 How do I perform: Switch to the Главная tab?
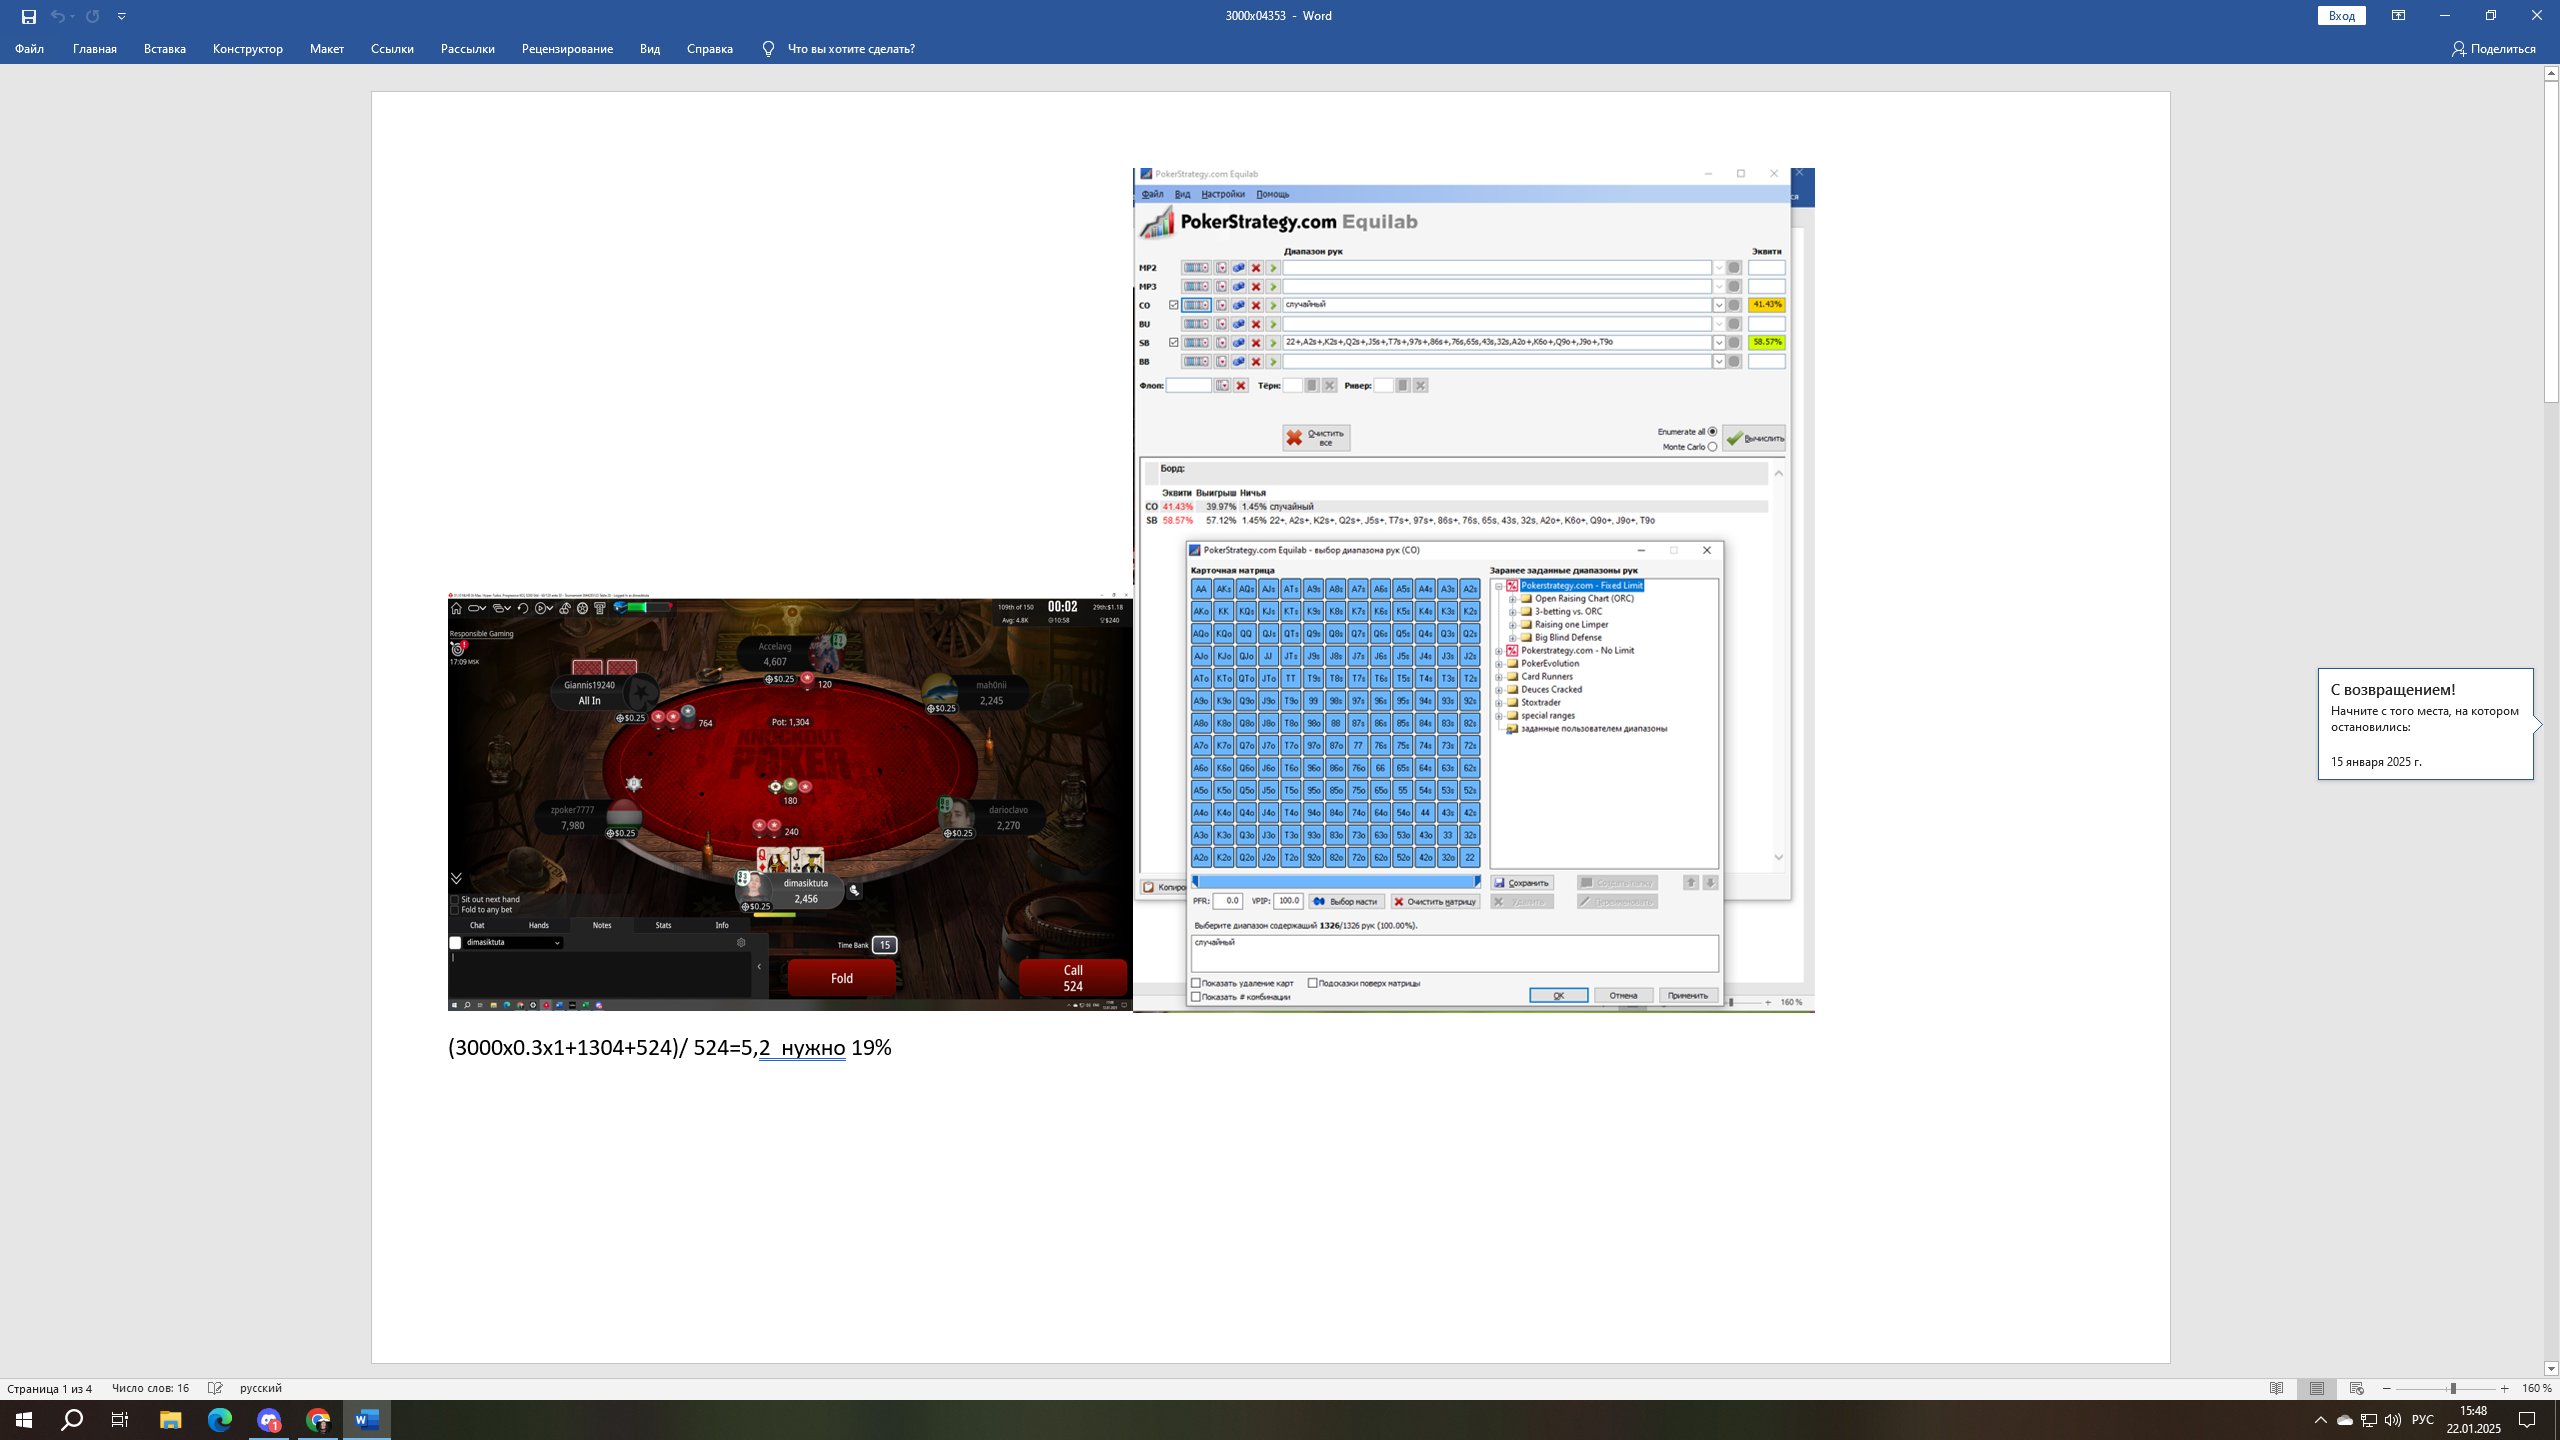[x=95, y=49]
